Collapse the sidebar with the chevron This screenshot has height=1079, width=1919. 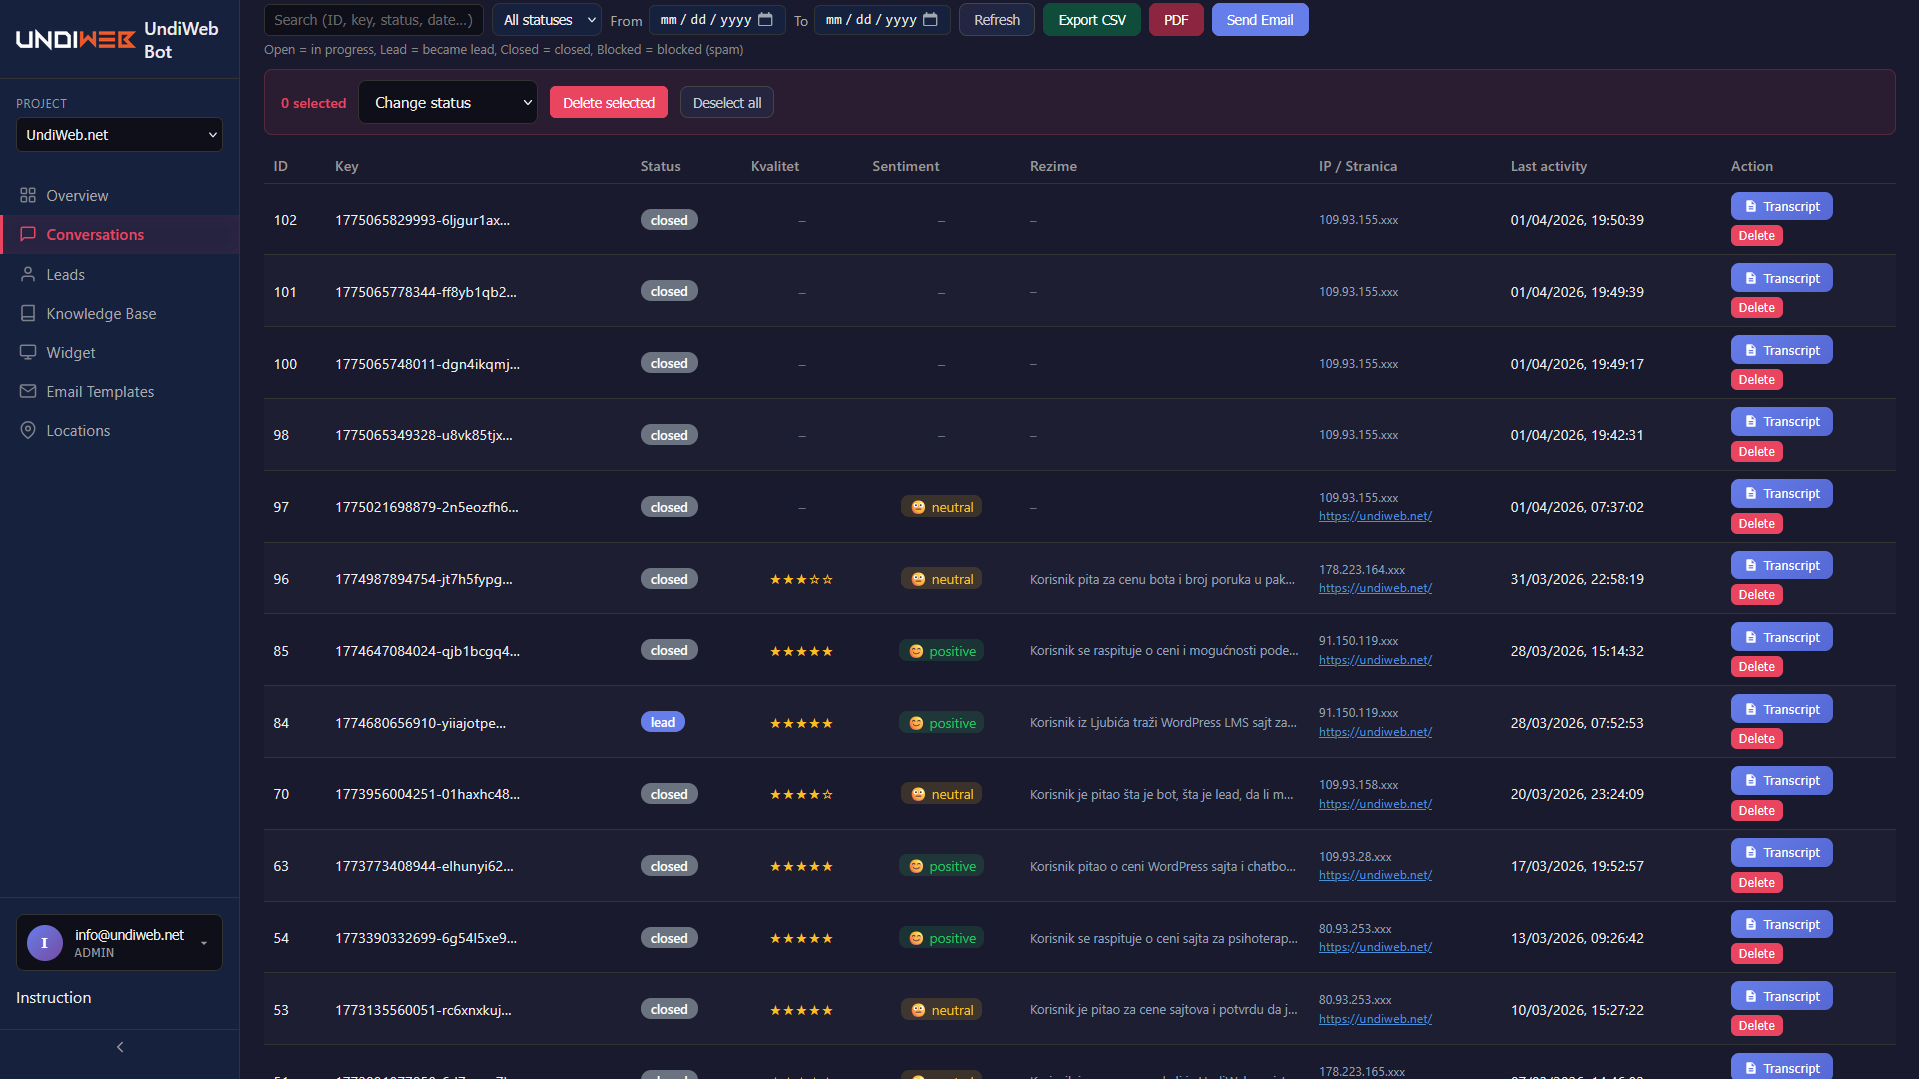click(x=119, y=1046)
